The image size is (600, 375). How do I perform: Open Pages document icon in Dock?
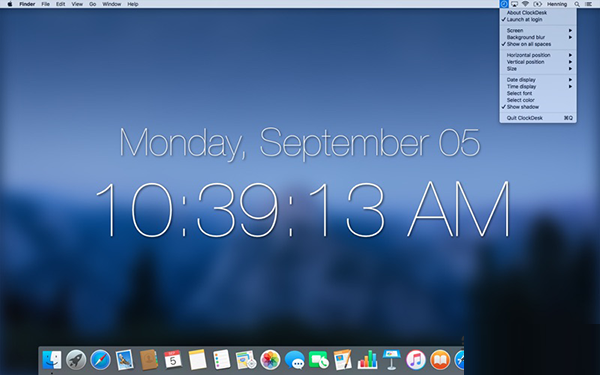[343, 360]
